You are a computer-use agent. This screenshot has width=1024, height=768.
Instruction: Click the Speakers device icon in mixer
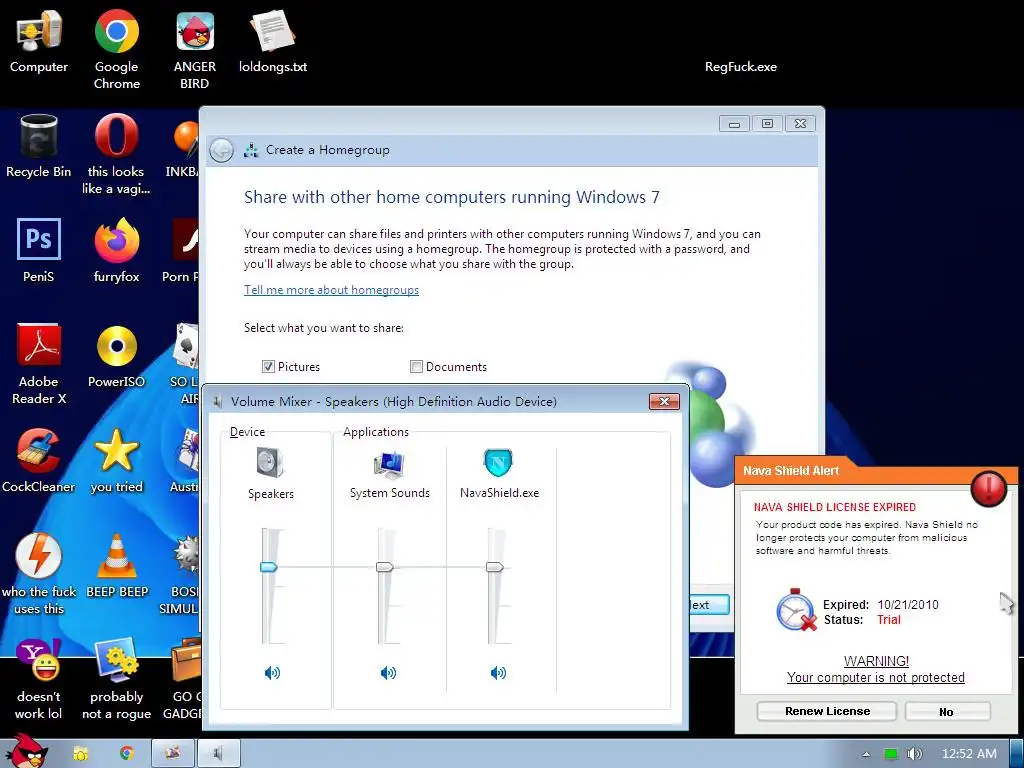(x=270, y=463)
